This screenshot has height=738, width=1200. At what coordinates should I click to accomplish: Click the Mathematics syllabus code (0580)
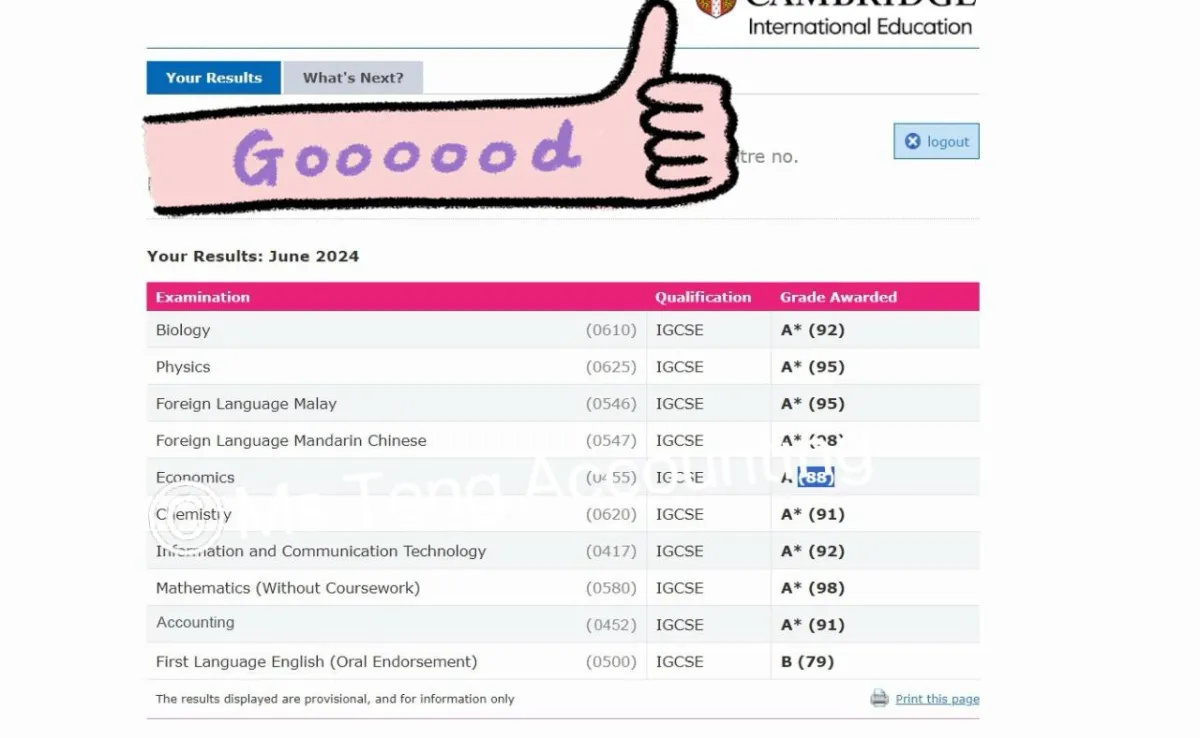click(x=611, y=588)
